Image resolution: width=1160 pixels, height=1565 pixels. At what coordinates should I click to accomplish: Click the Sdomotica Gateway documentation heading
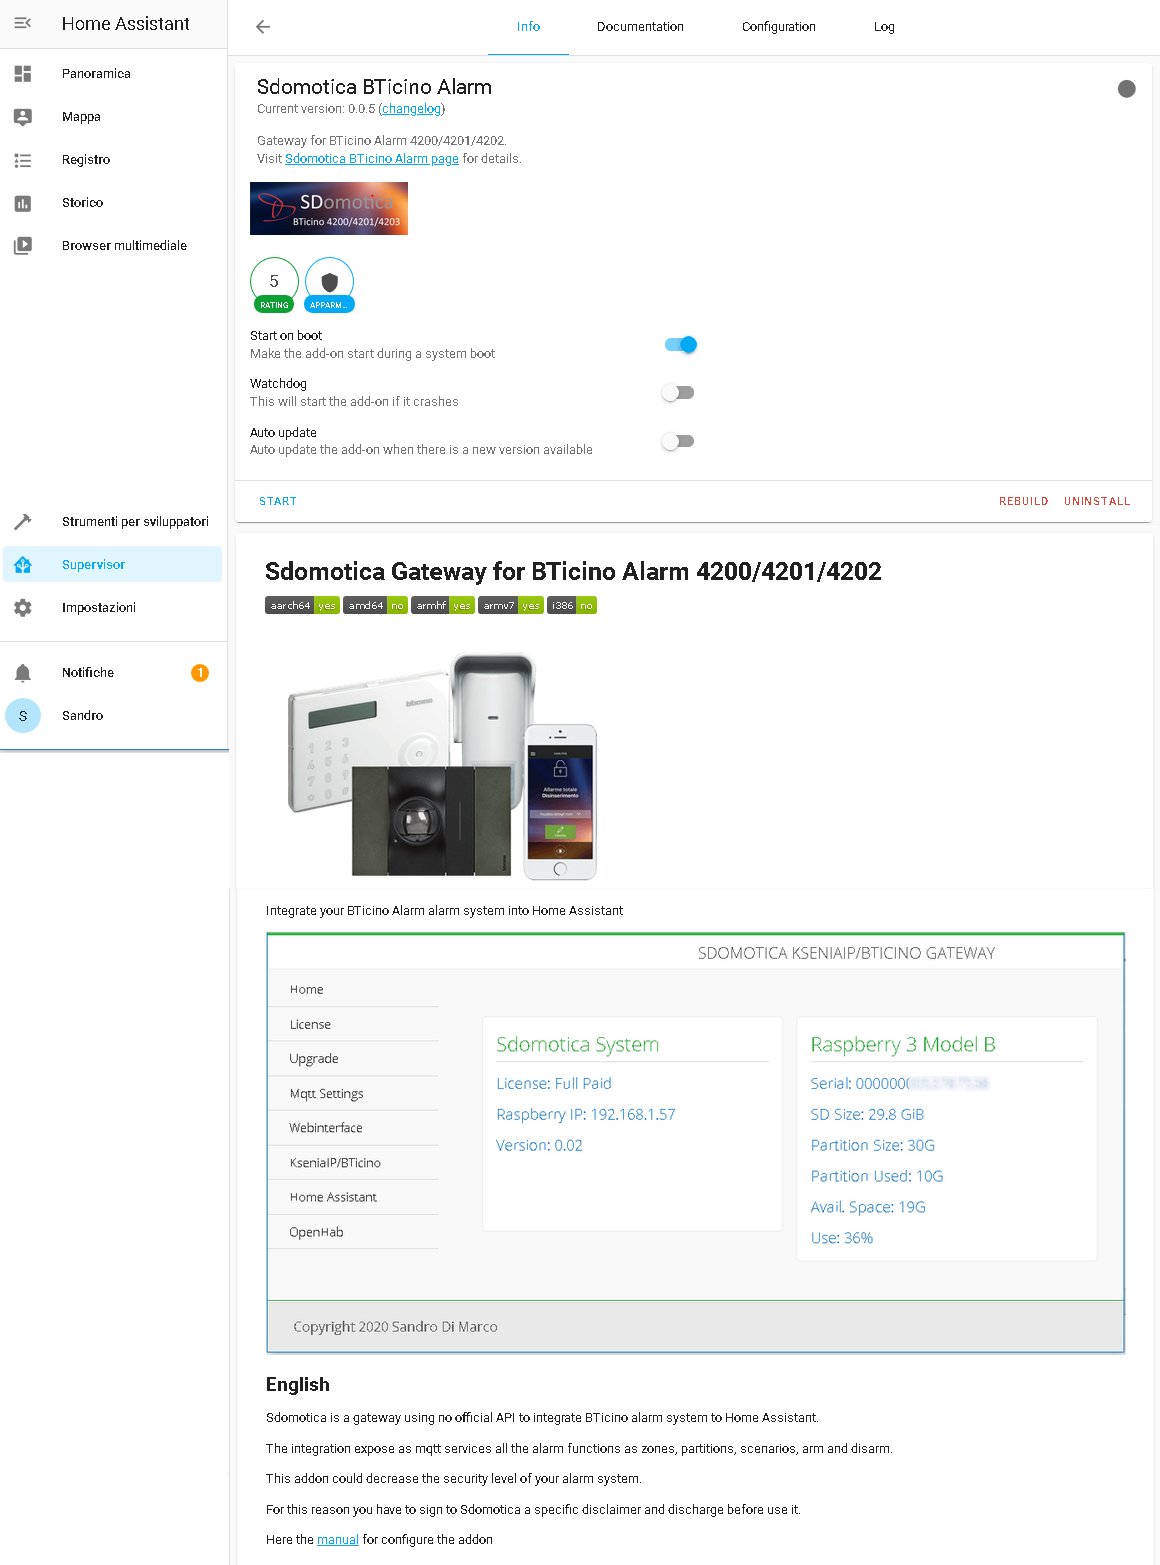click(573, 572)
